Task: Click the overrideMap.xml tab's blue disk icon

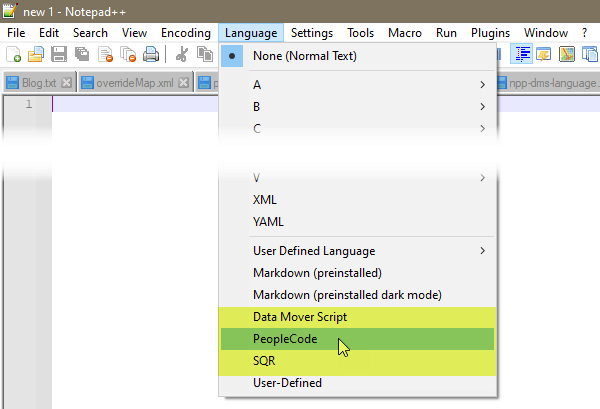Action: click(88, 83)
